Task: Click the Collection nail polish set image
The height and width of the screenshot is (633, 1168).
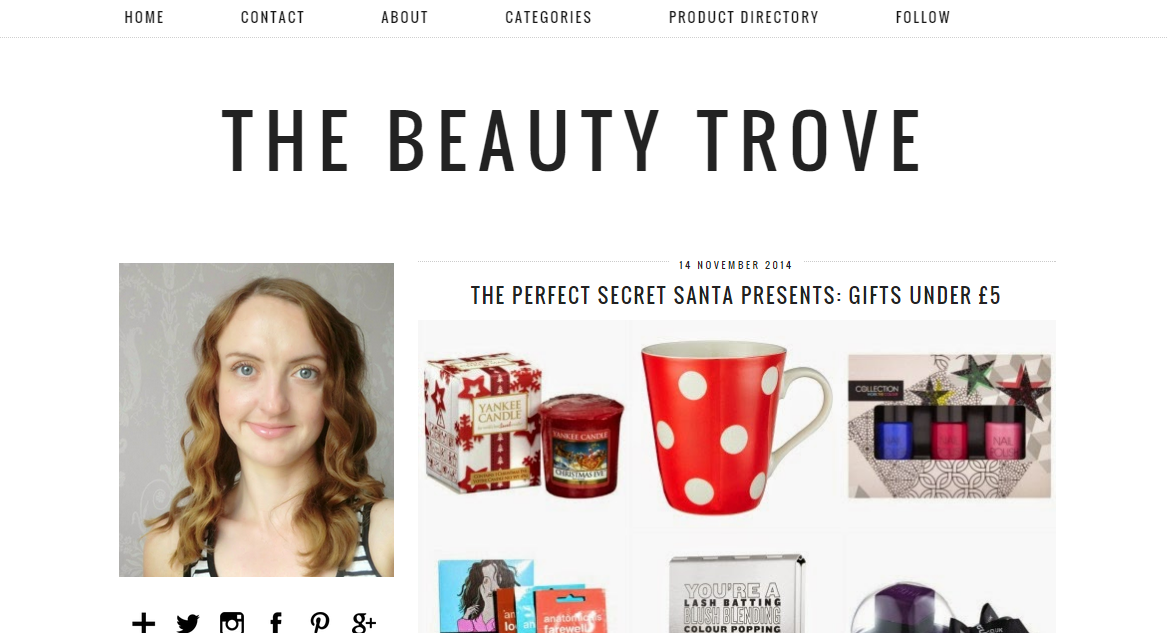Action: click(950, 426)
